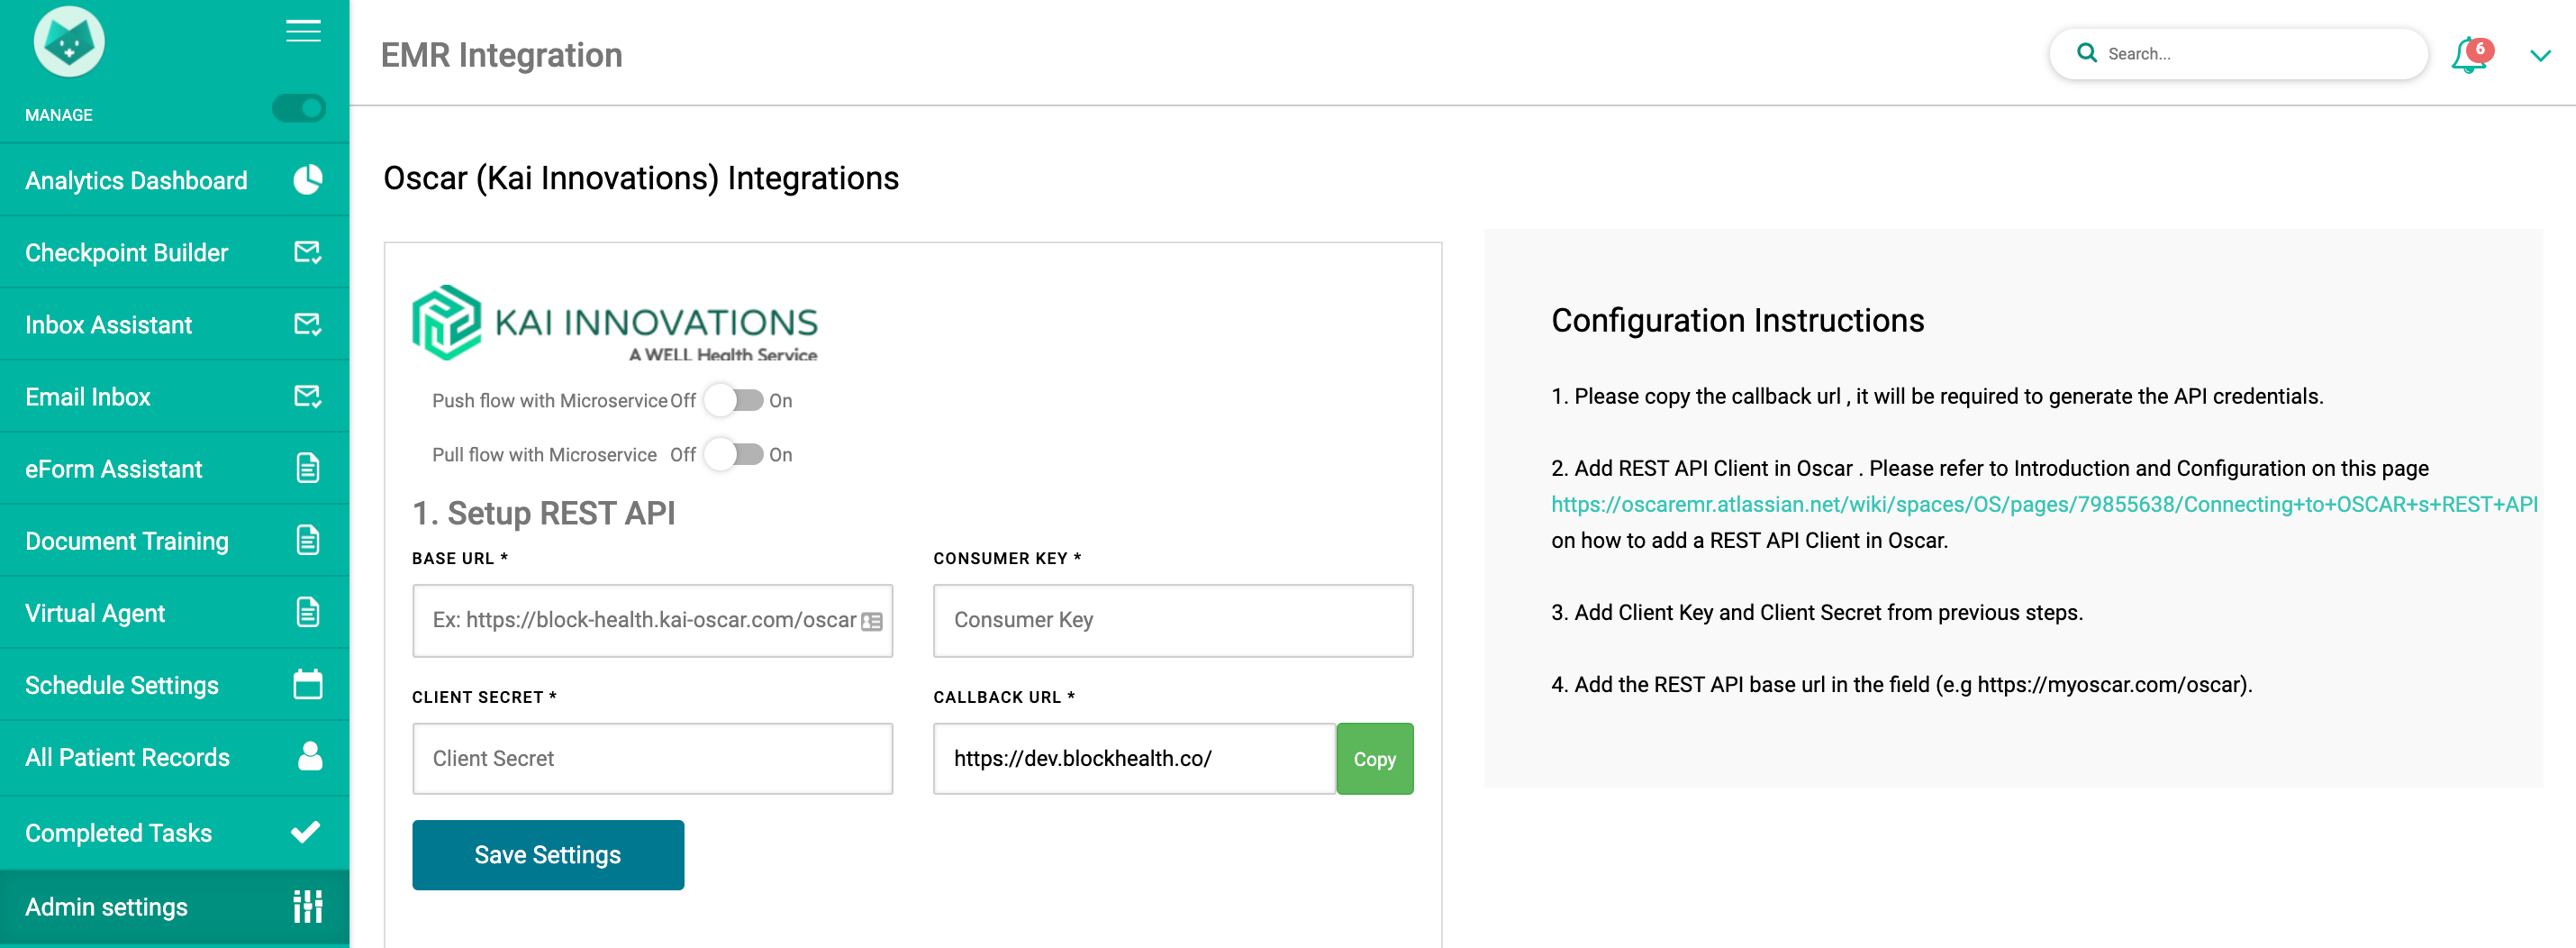This screenshot has height=948, width=2576.
Task: Expand the user menu chevron in the header
Action: click(x=2540, y=56)
